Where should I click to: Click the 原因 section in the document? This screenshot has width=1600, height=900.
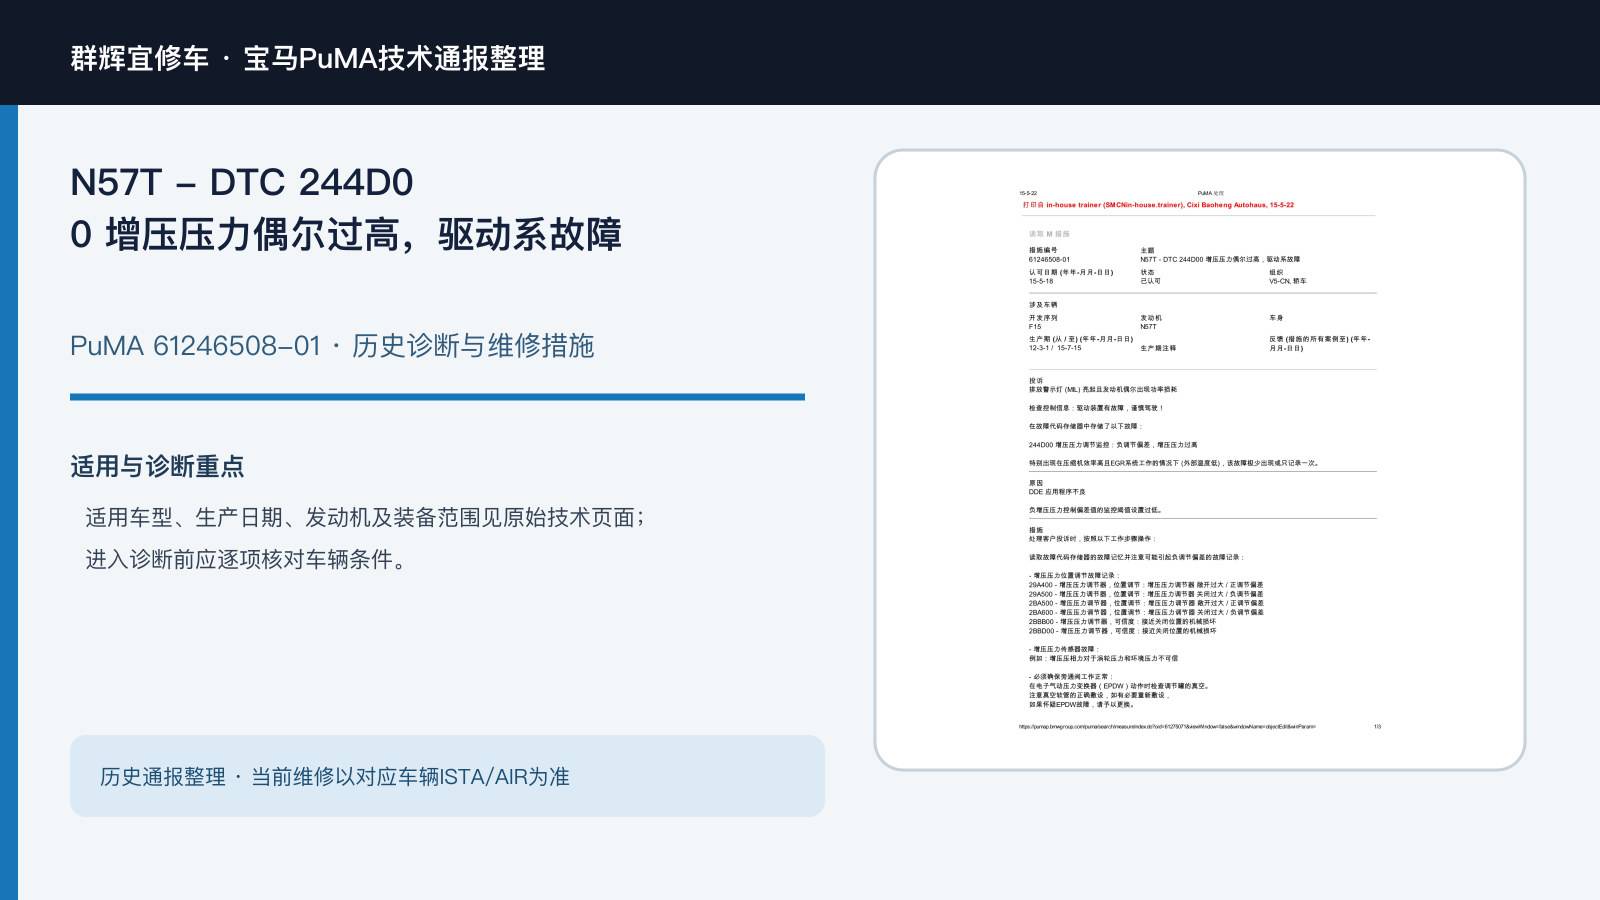click(x=1036, y=483)
